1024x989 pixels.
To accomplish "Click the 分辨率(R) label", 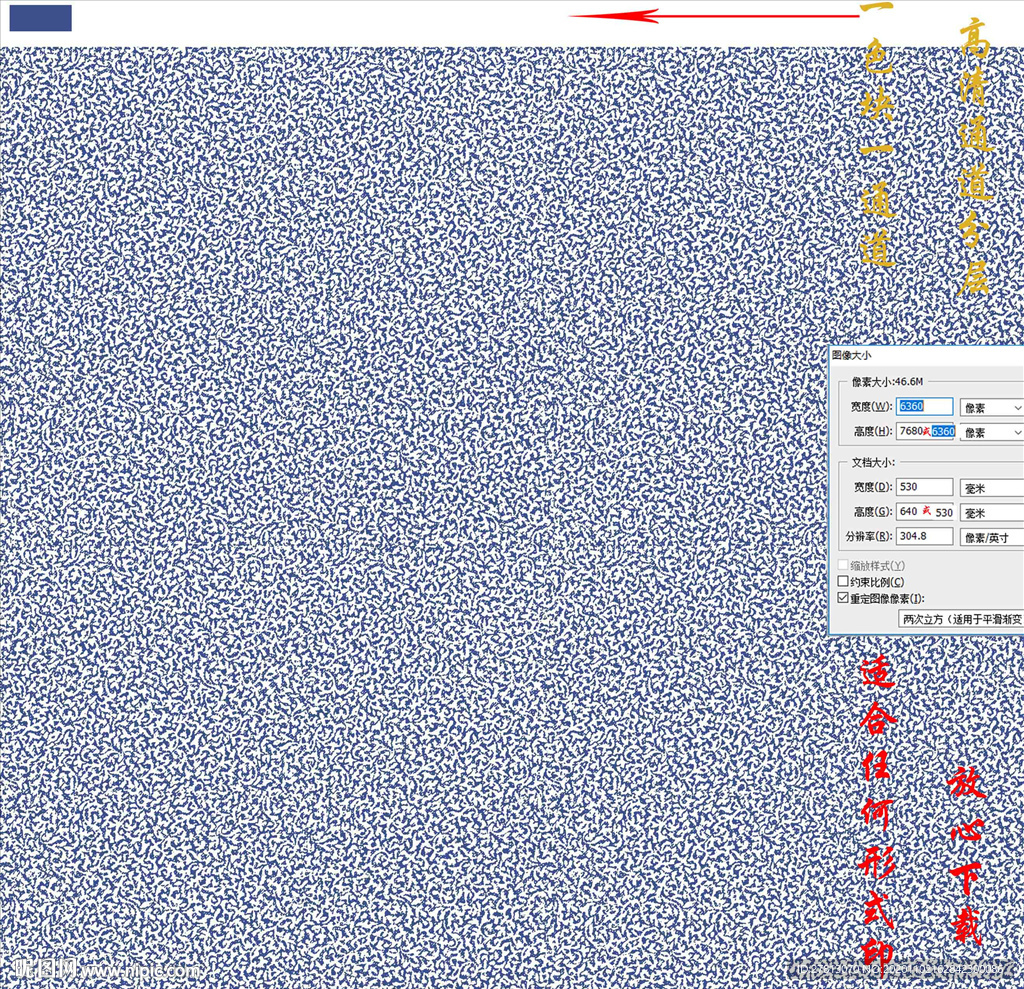I will point(869,536).
